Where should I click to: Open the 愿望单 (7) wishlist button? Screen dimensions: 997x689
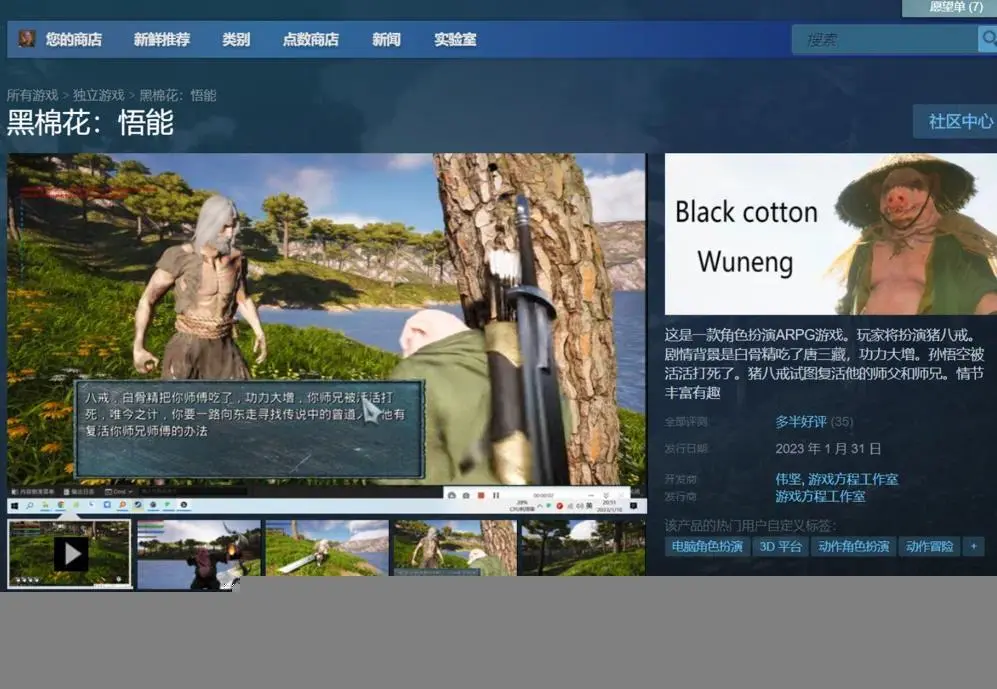click(x=952, y=8)
